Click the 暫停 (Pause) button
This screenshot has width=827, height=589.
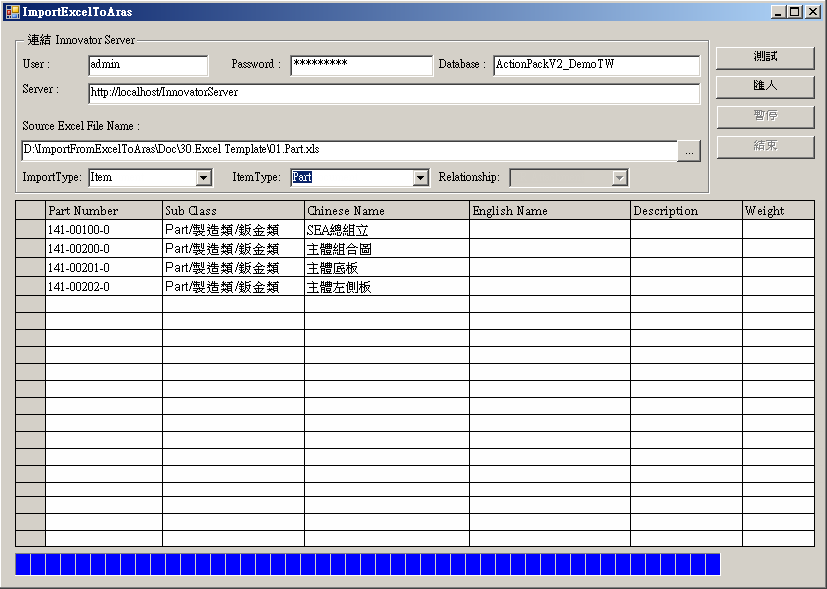point(765,116)
